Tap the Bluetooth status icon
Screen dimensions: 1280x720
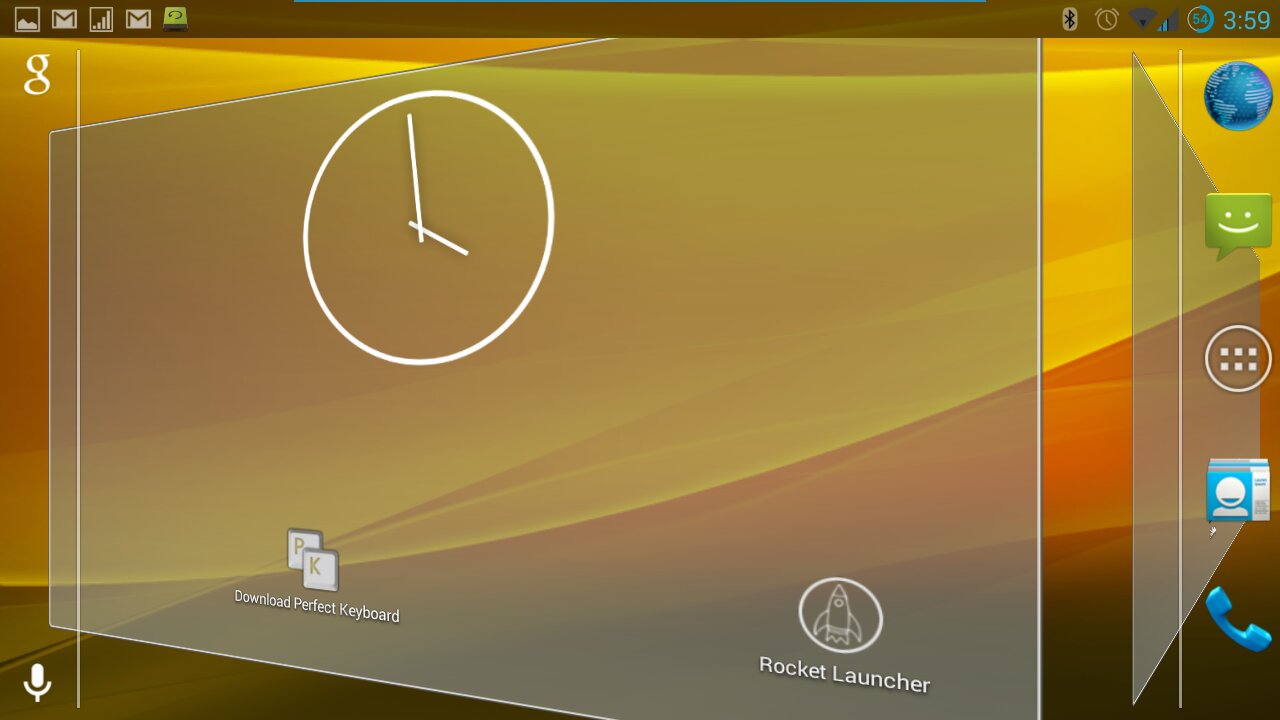point(1069,19)
